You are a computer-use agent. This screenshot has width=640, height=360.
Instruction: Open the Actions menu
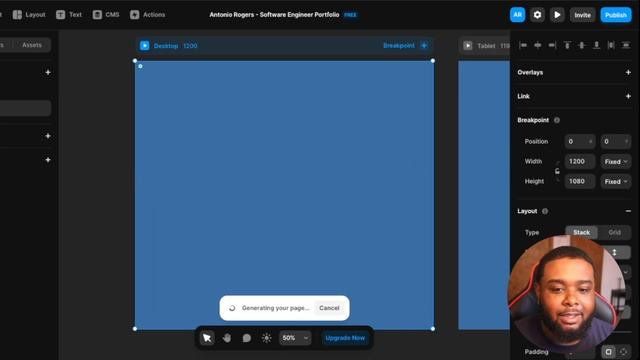point(147,15)
